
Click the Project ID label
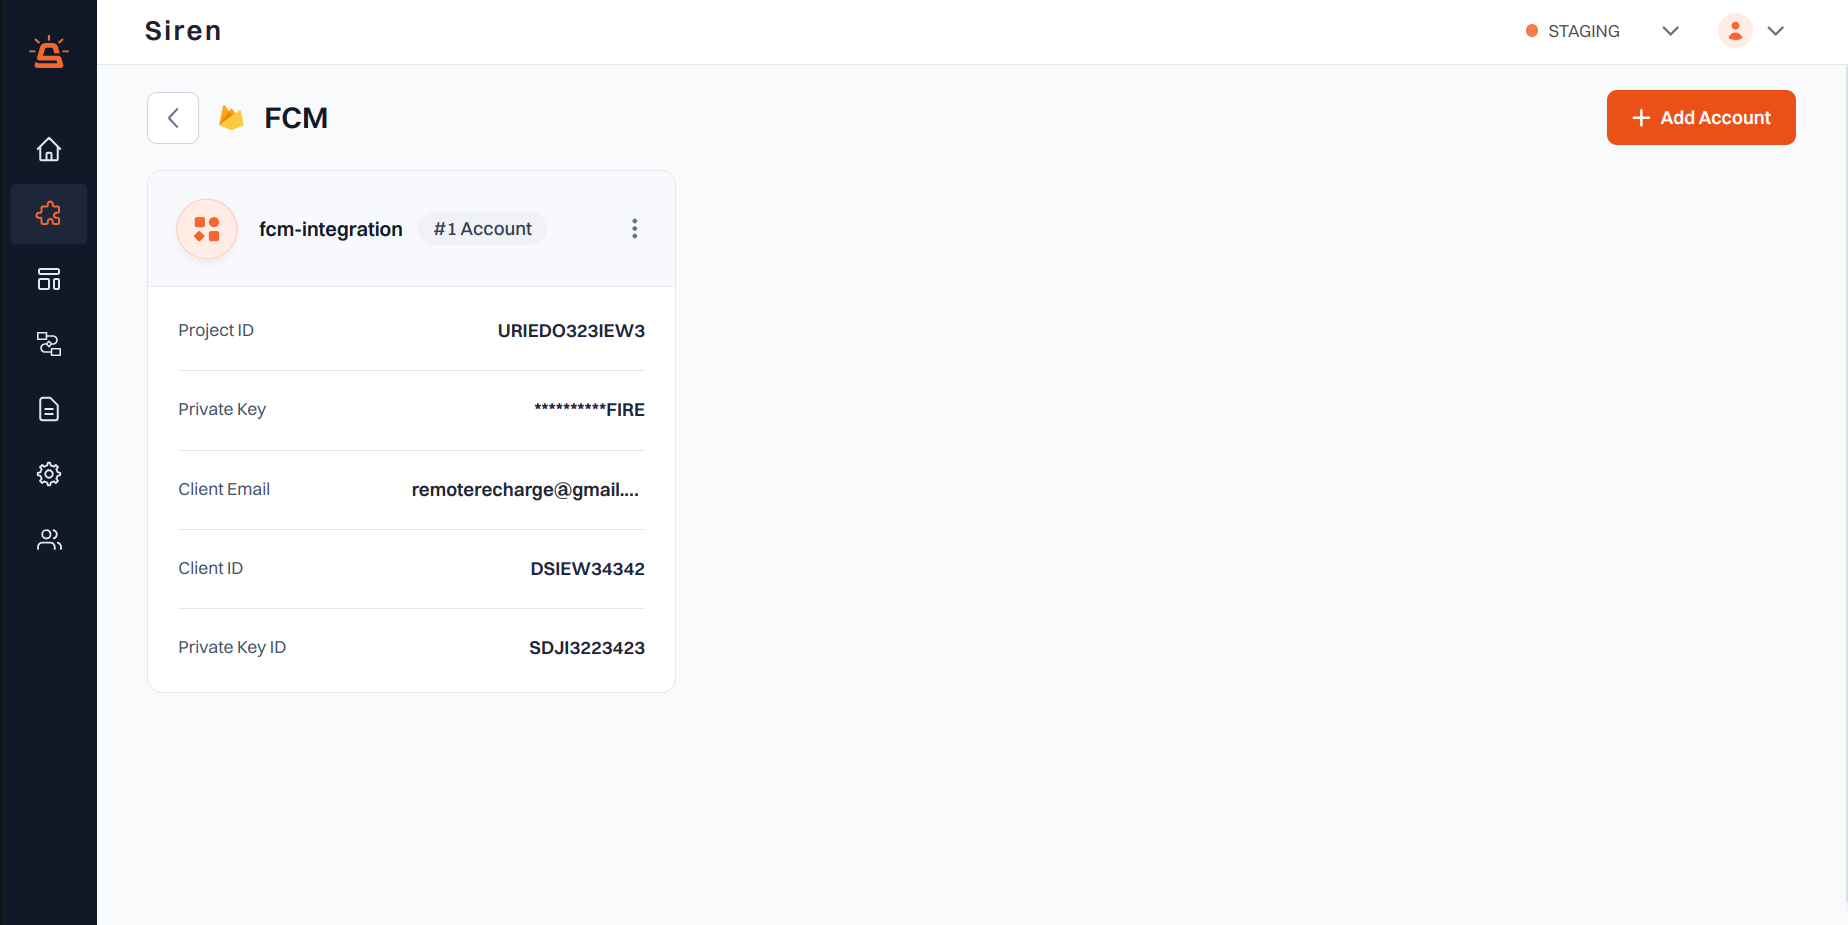pyautogui.click(x=216, y=330)
